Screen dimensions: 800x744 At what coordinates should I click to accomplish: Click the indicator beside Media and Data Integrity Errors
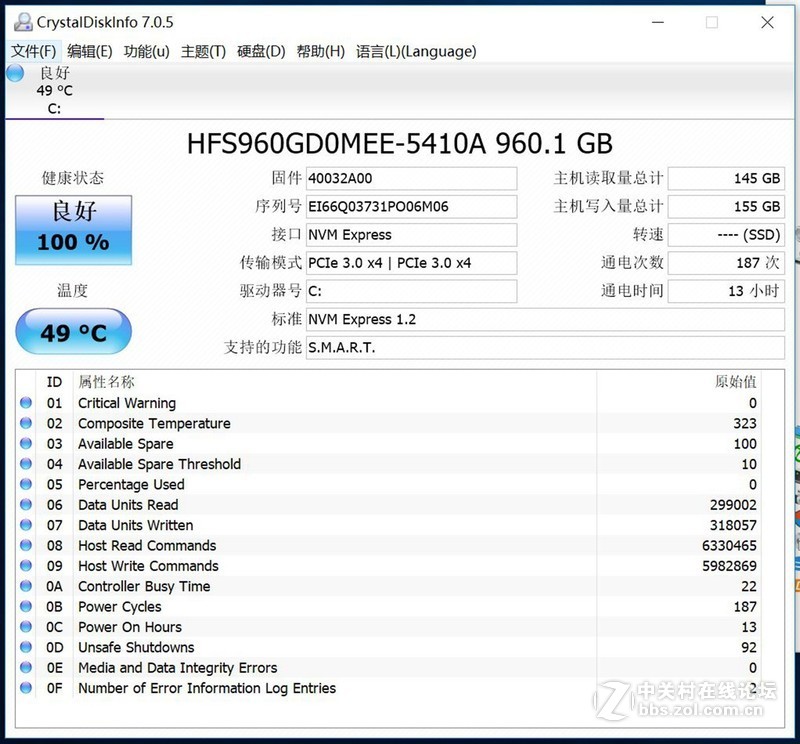pos(25,667)
